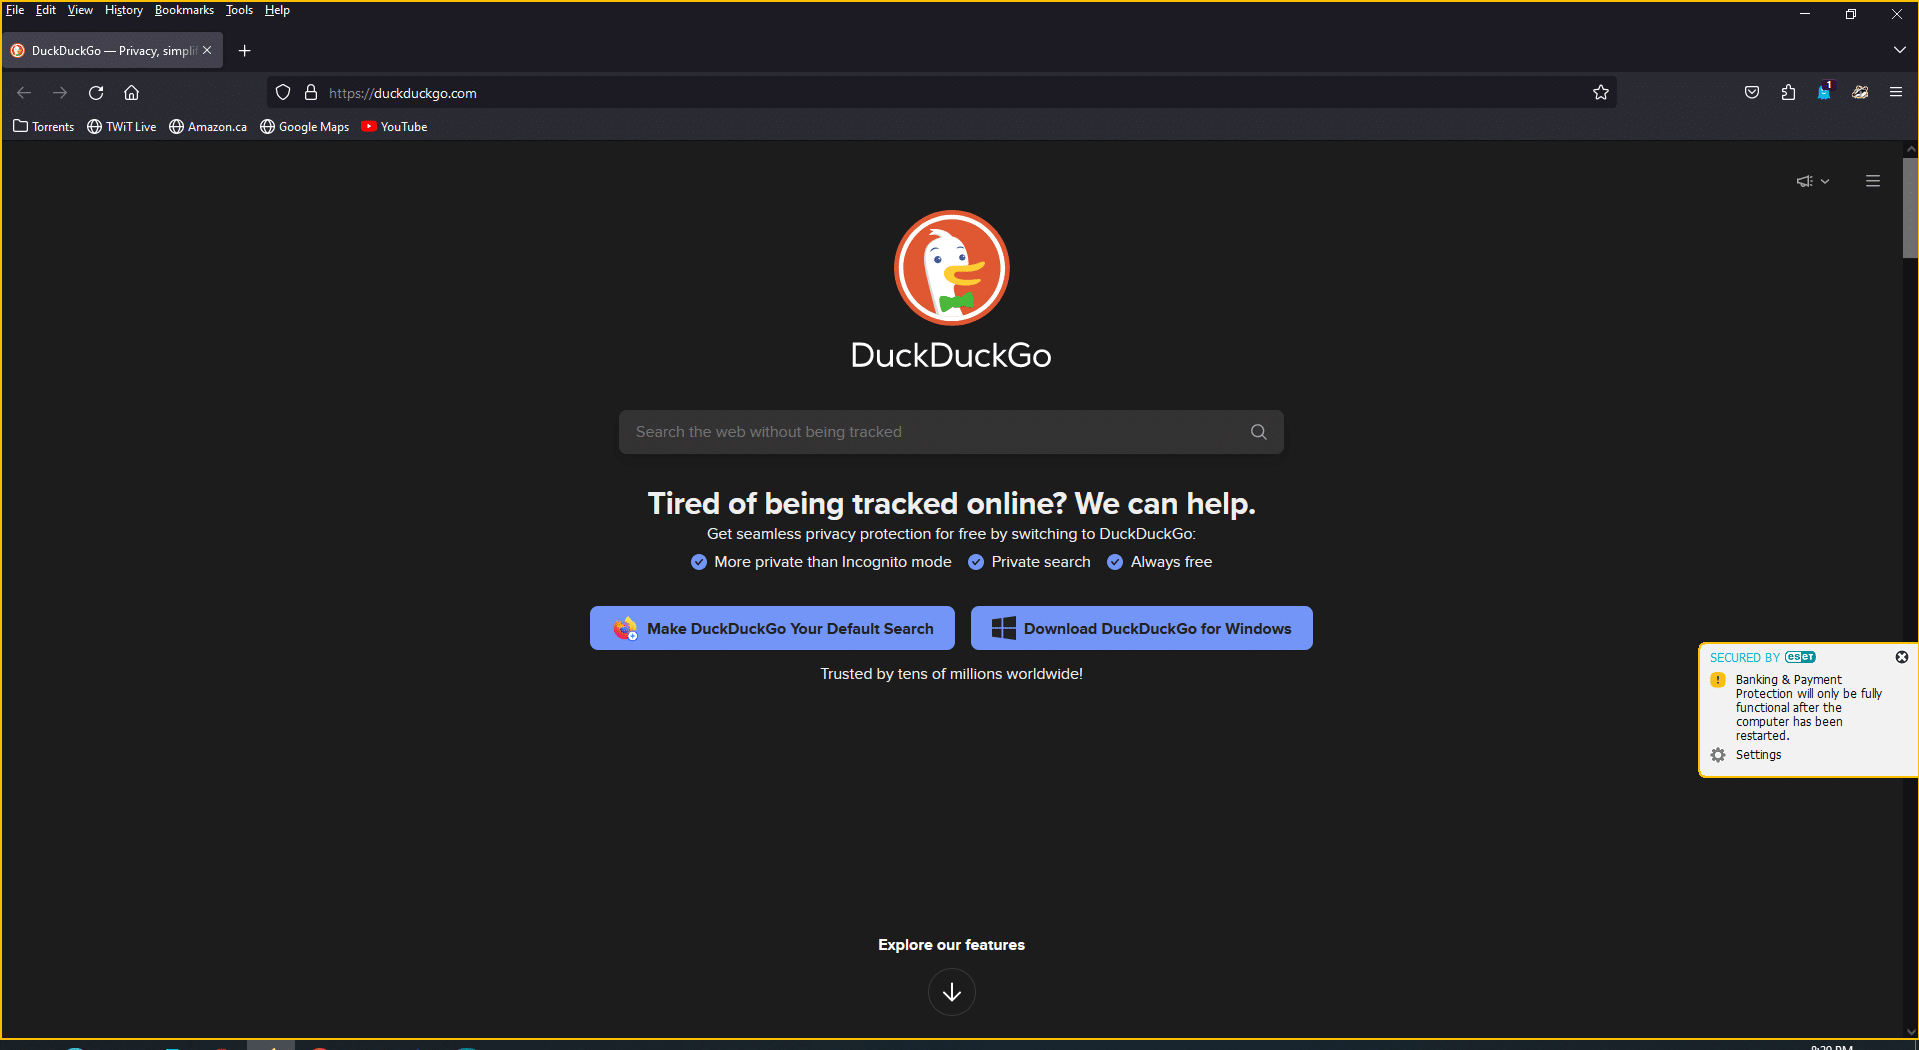
Task: Close the ESET notification popup
Action: click(1902, 657)
